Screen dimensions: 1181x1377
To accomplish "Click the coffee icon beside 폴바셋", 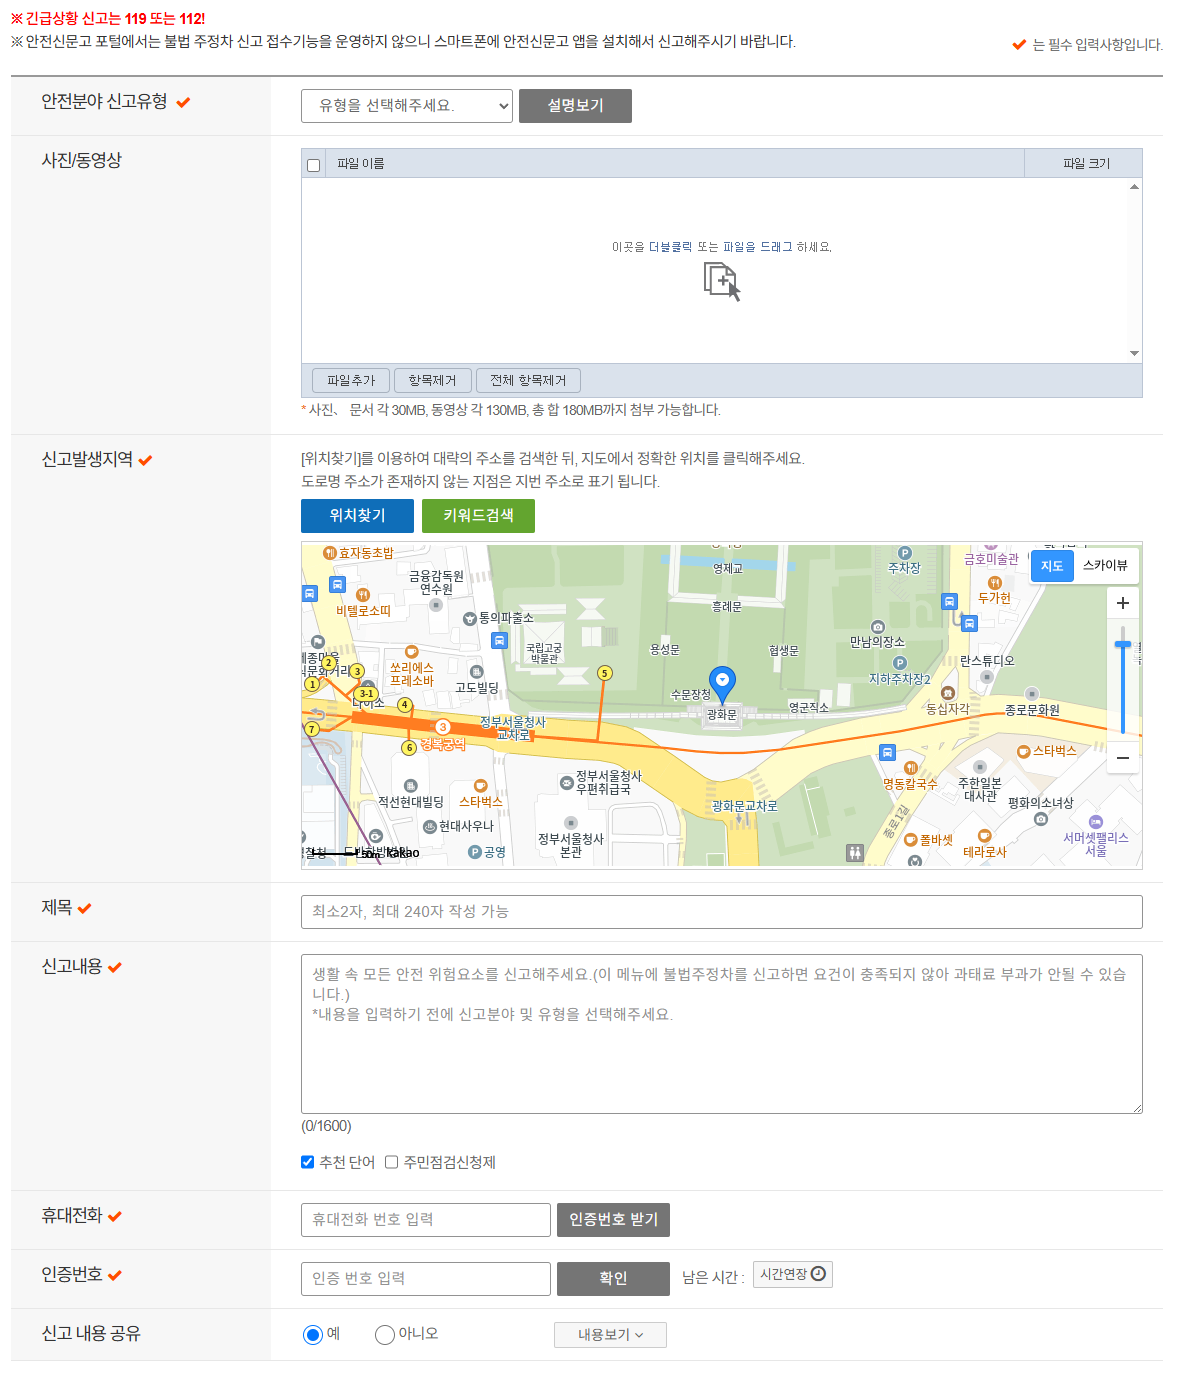I will 911,840.
